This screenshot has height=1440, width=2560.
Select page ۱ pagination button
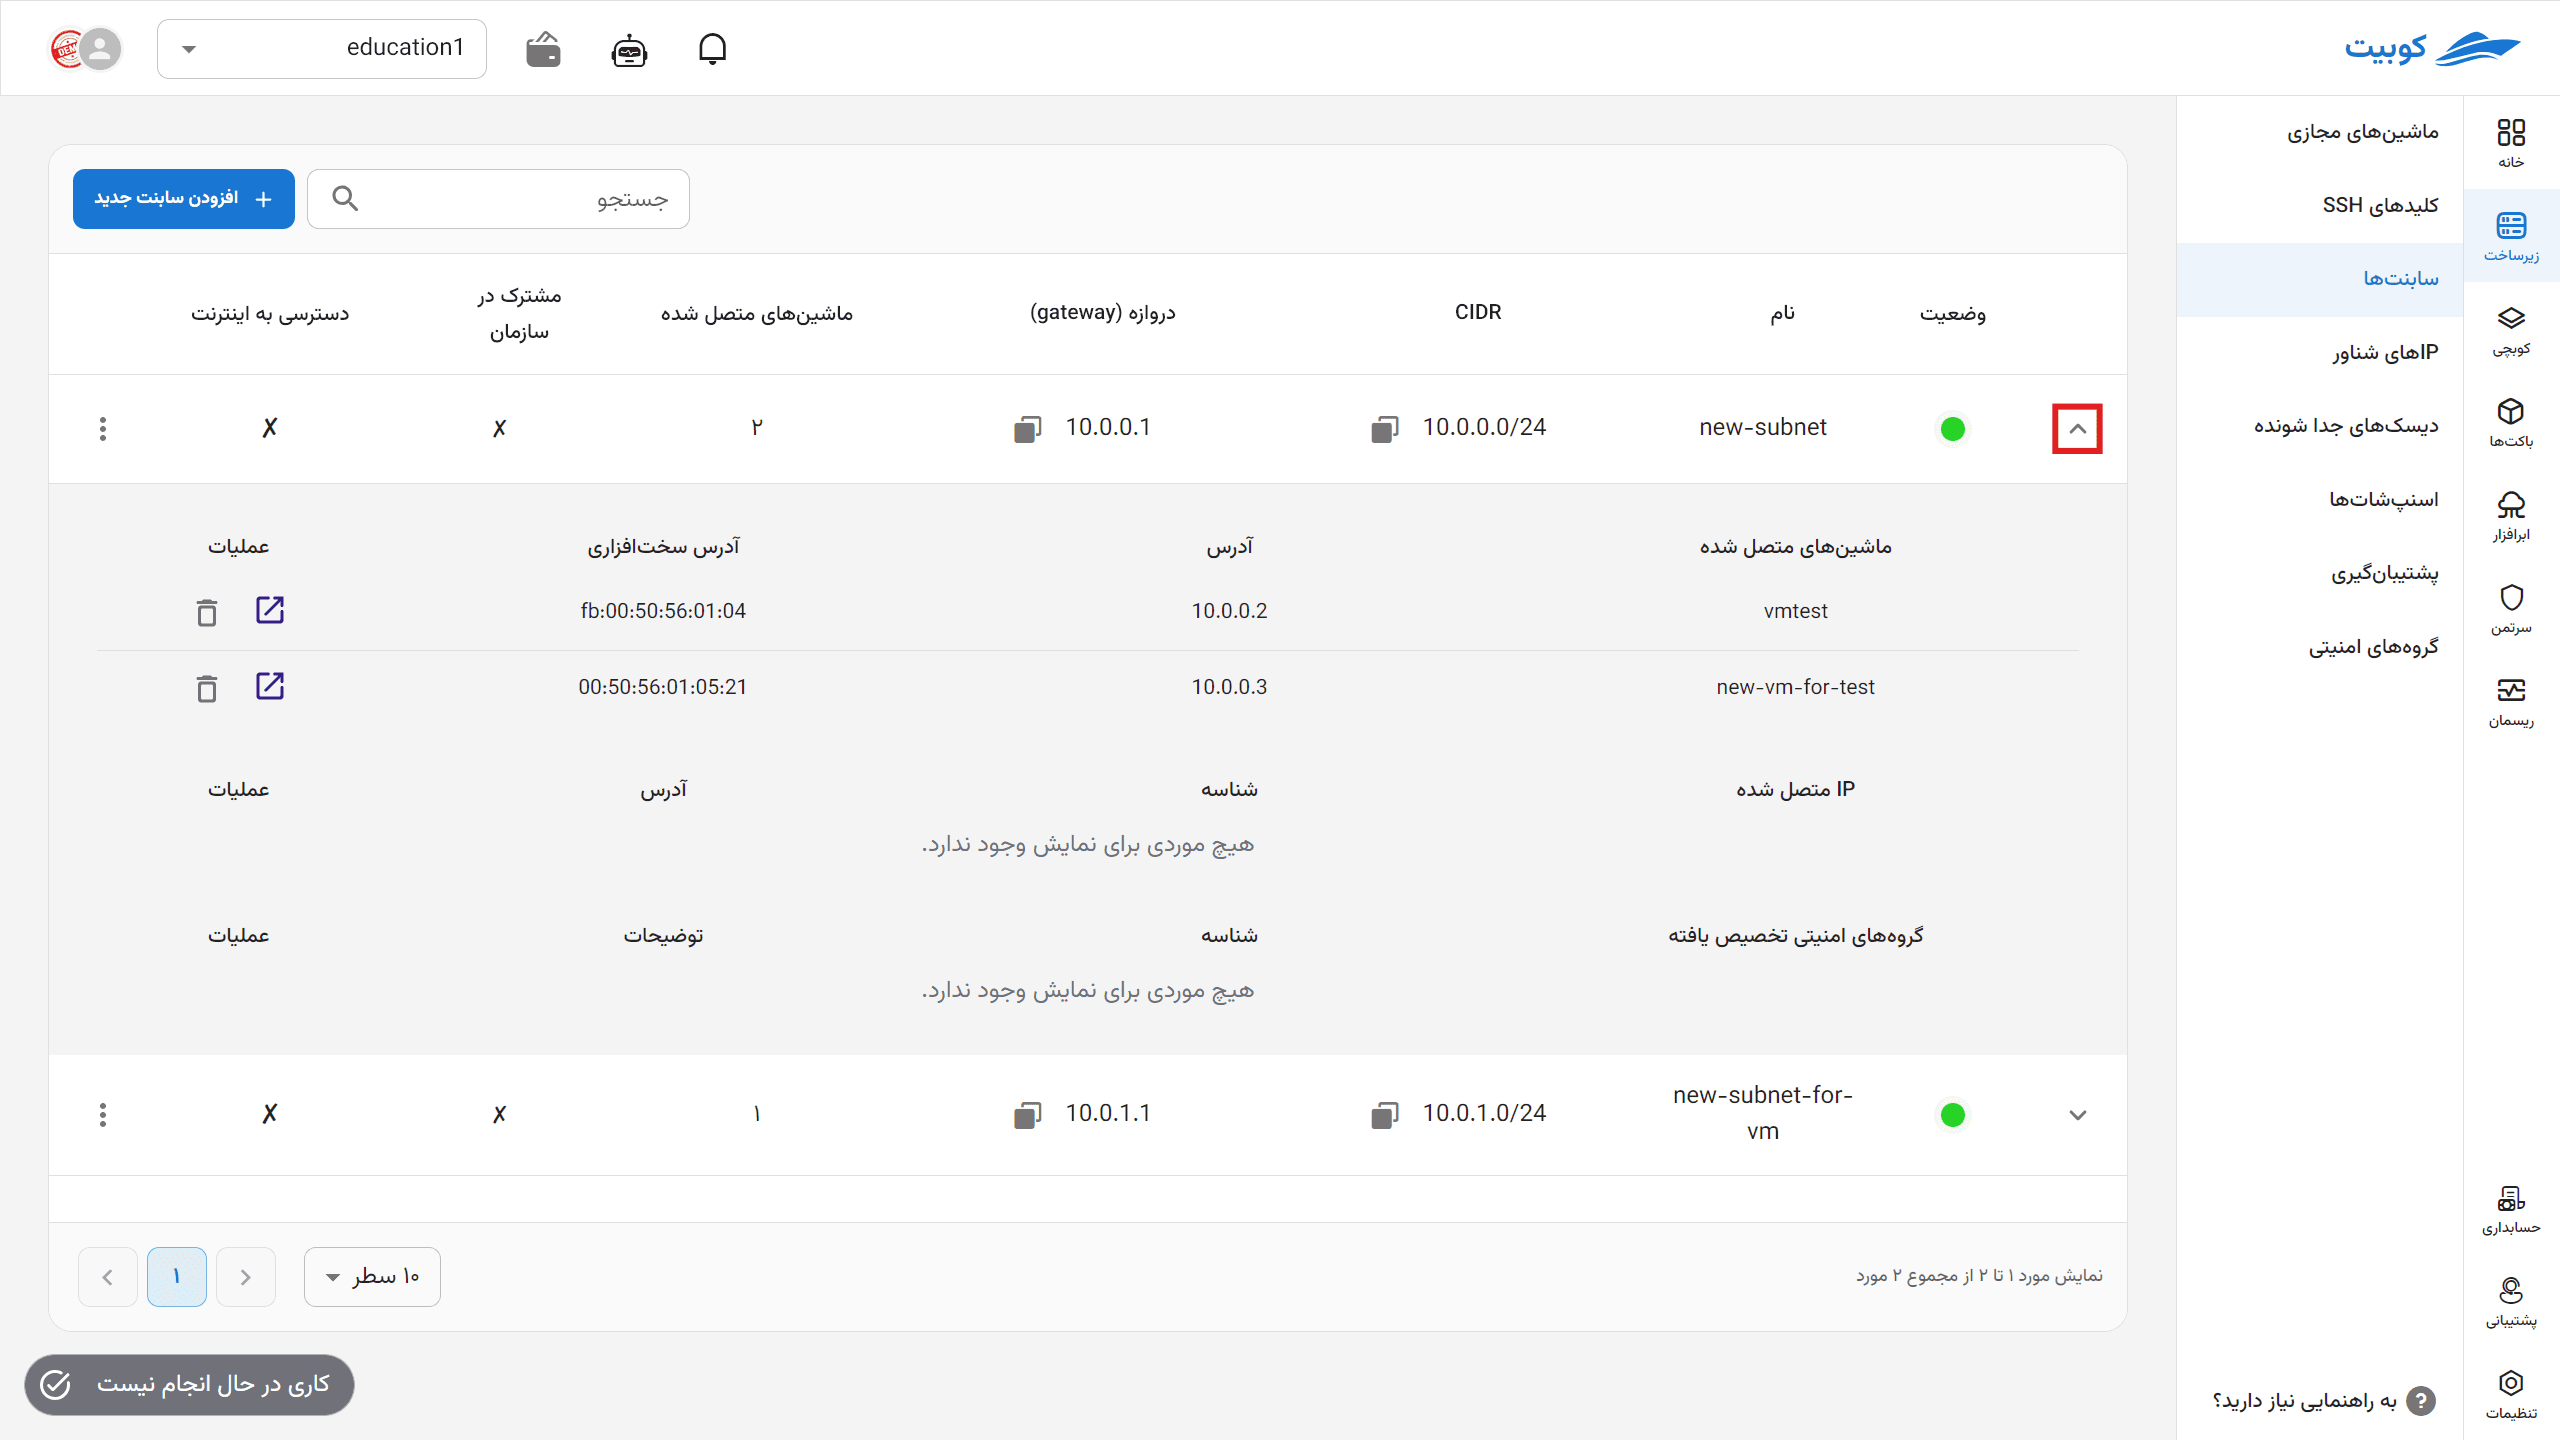tap(177, 1277)
